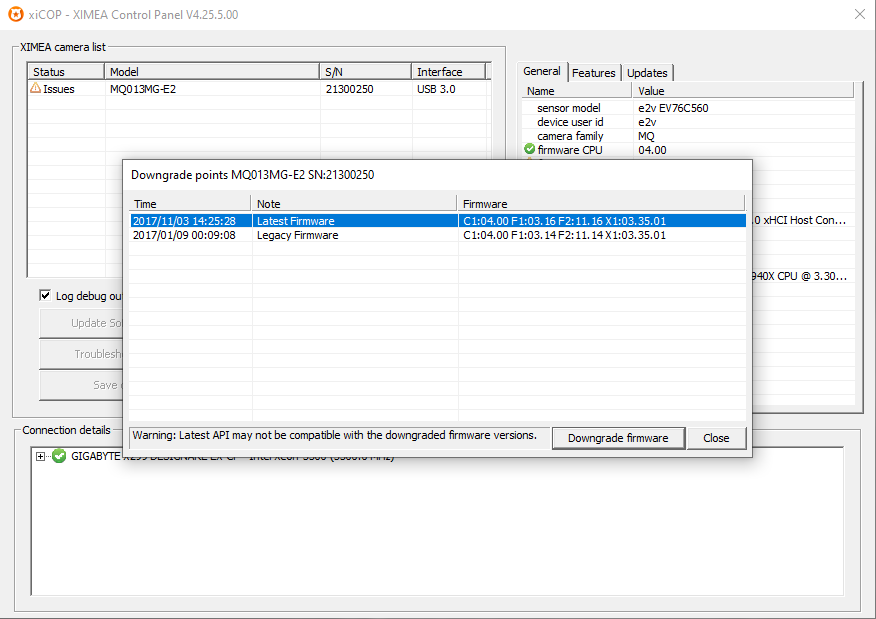Click the partially hidden Troubleshoot button
This screenshot has height=619, width=876.
pyautogui.click(x=81, y=354)
